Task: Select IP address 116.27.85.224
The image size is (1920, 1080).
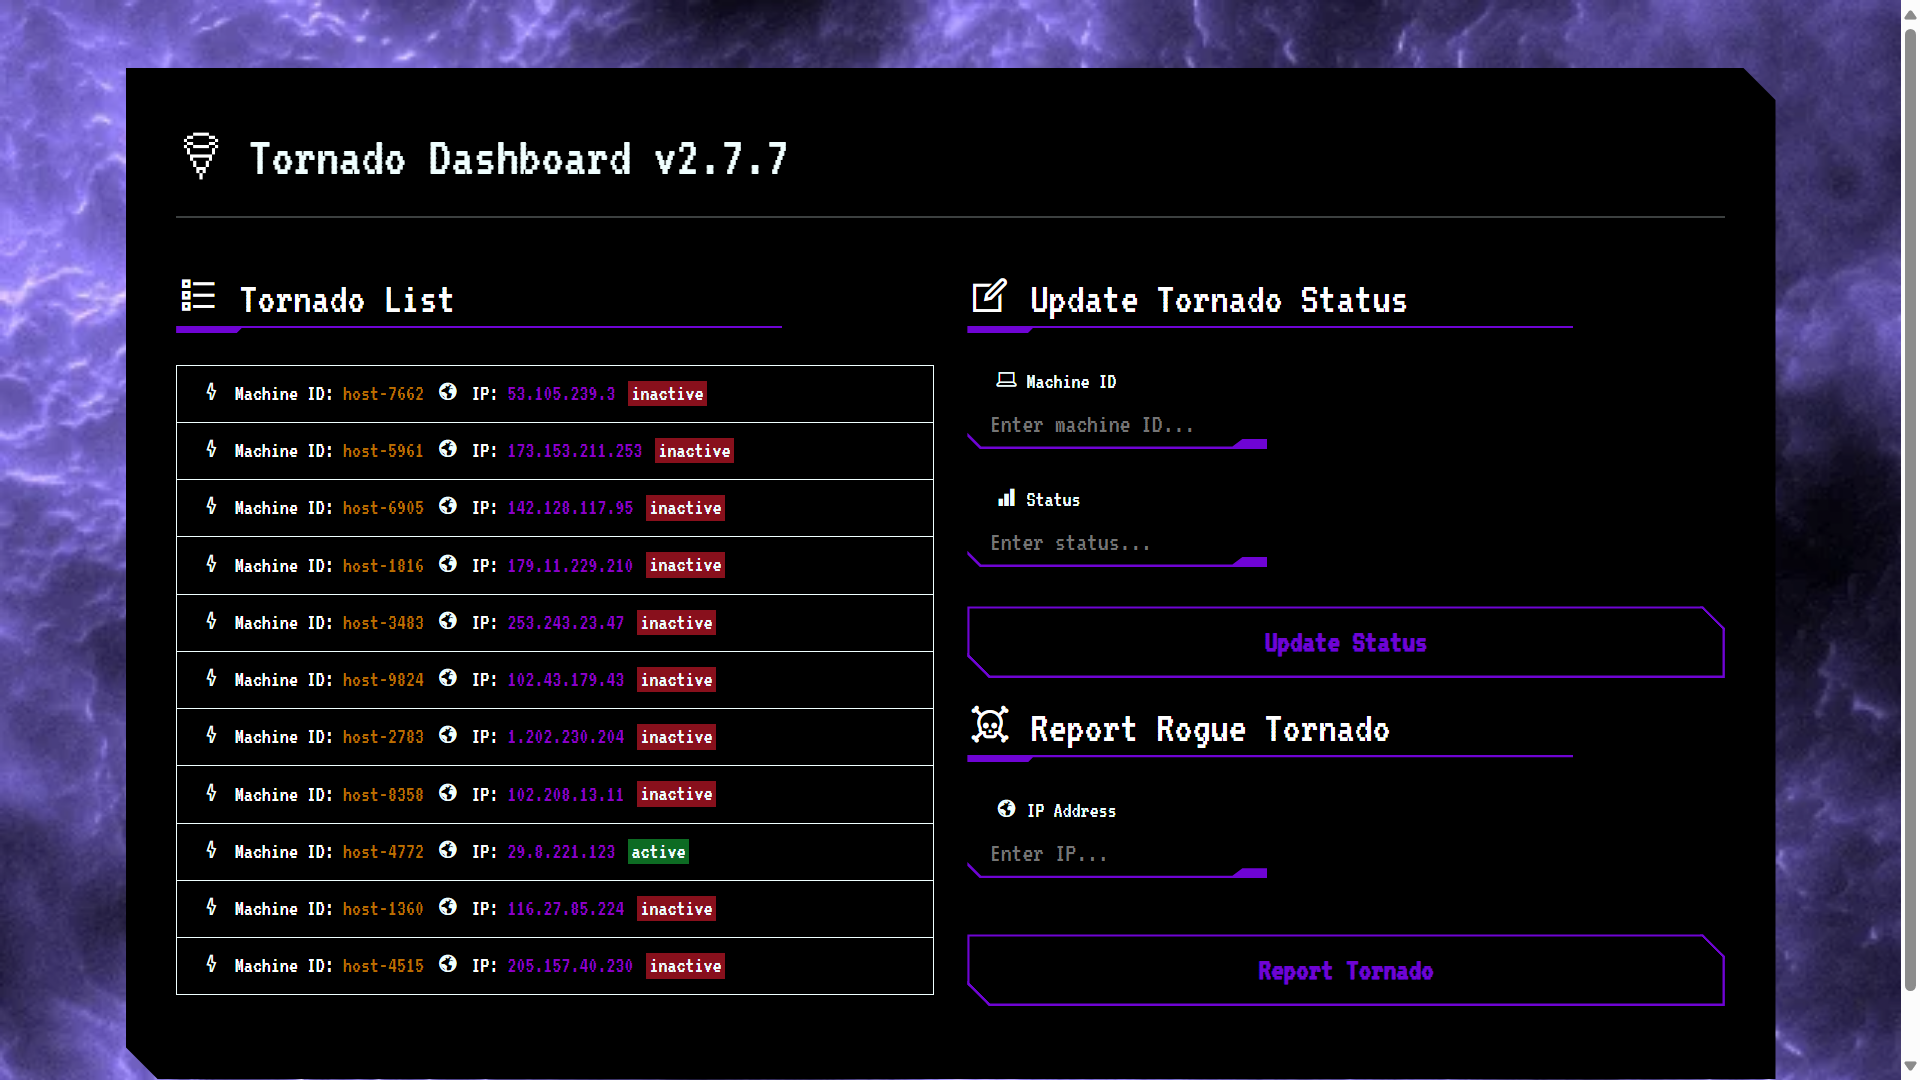Action: [566, 910]
